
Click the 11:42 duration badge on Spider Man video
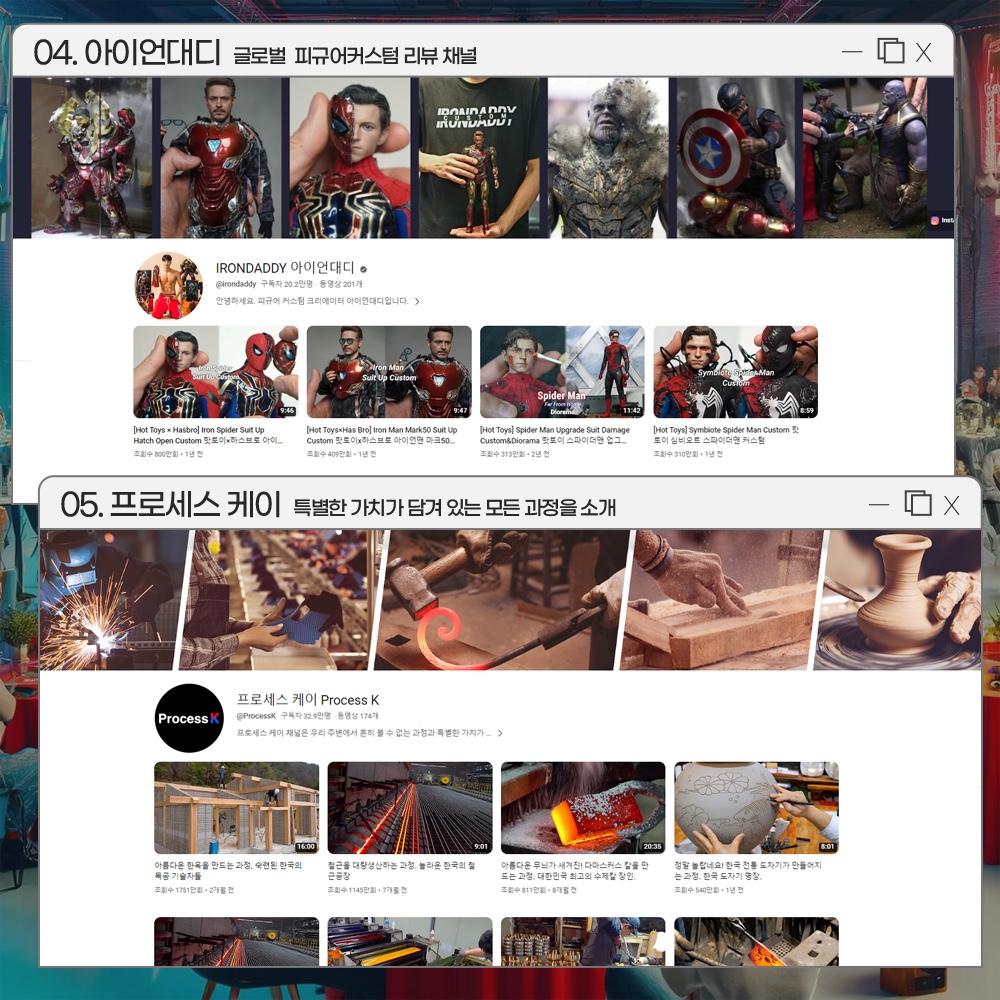631,411
